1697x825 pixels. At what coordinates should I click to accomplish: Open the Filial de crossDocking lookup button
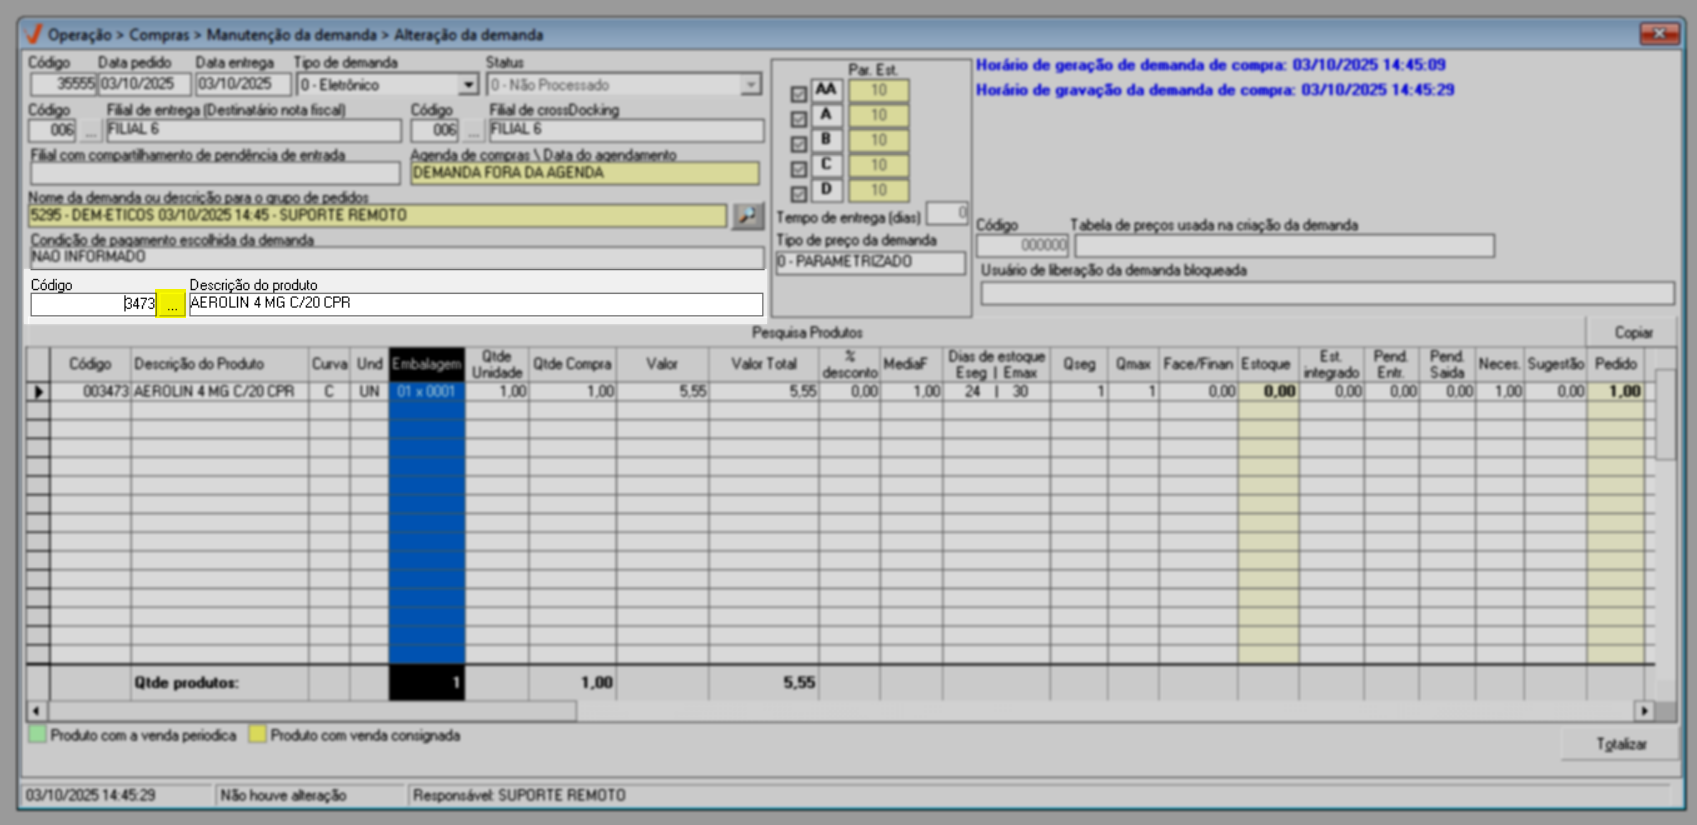click(x=473, y=131)
